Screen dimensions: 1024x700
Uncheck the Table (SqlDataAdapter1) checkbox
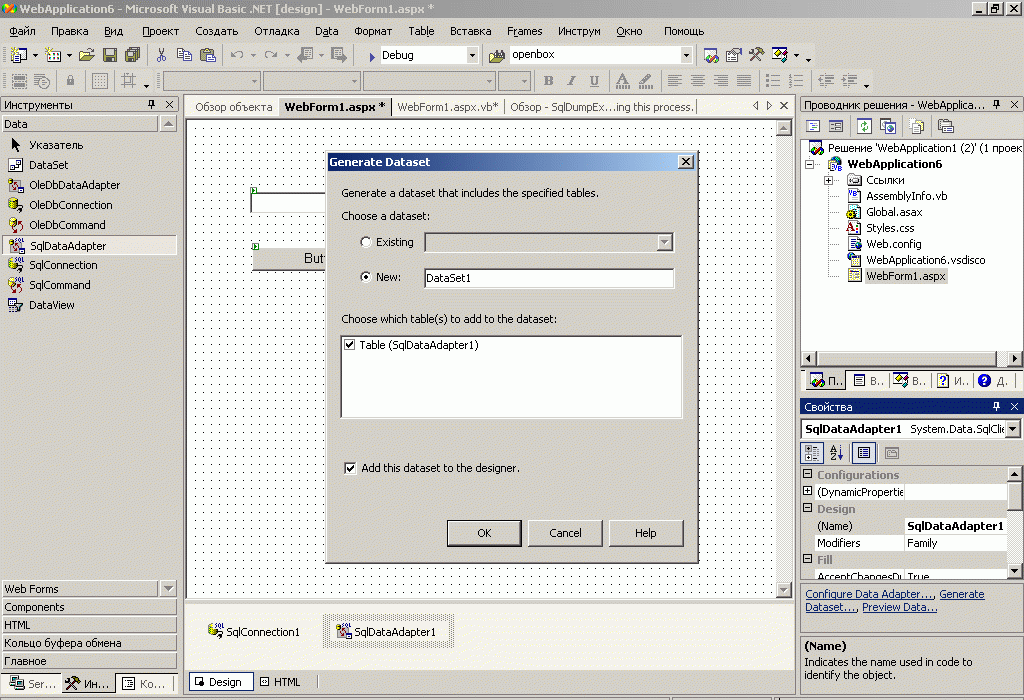click(x=349, y=345)
